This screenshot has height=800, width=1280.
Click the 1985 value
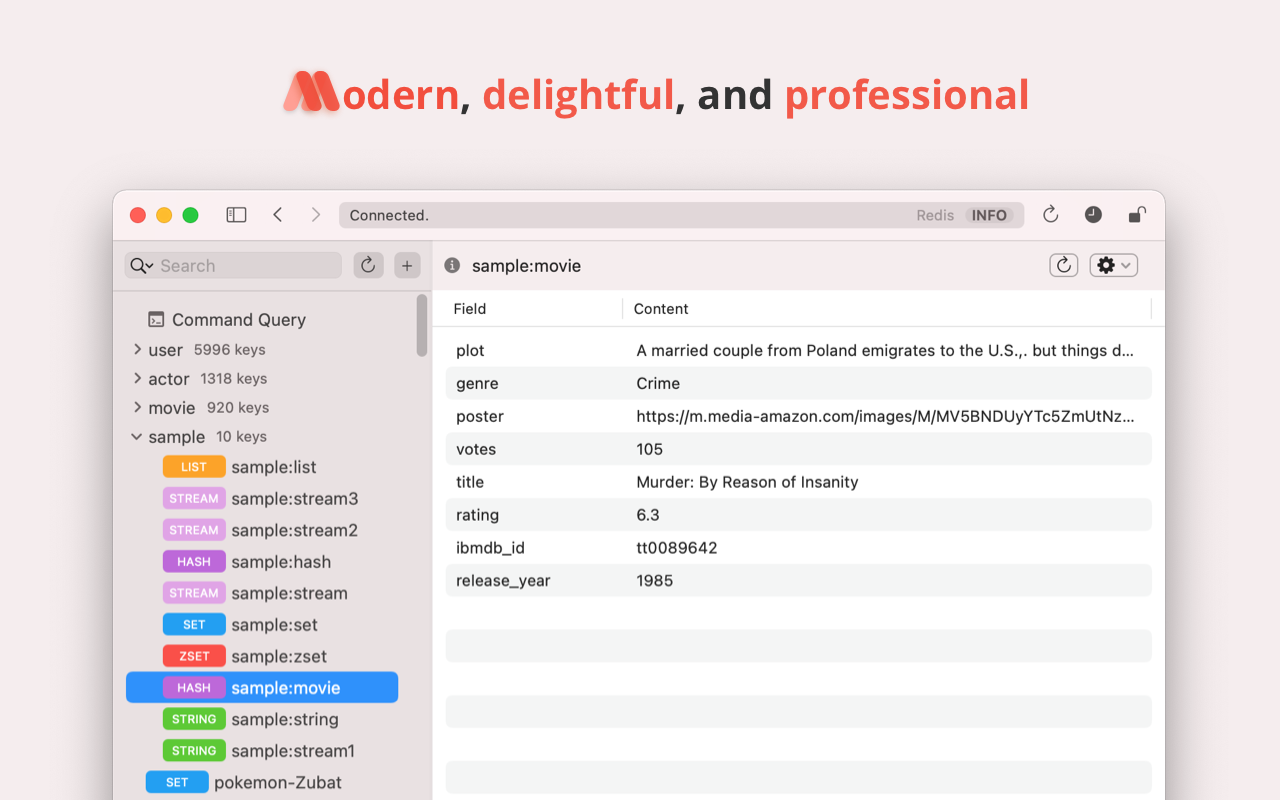(655, 581)
